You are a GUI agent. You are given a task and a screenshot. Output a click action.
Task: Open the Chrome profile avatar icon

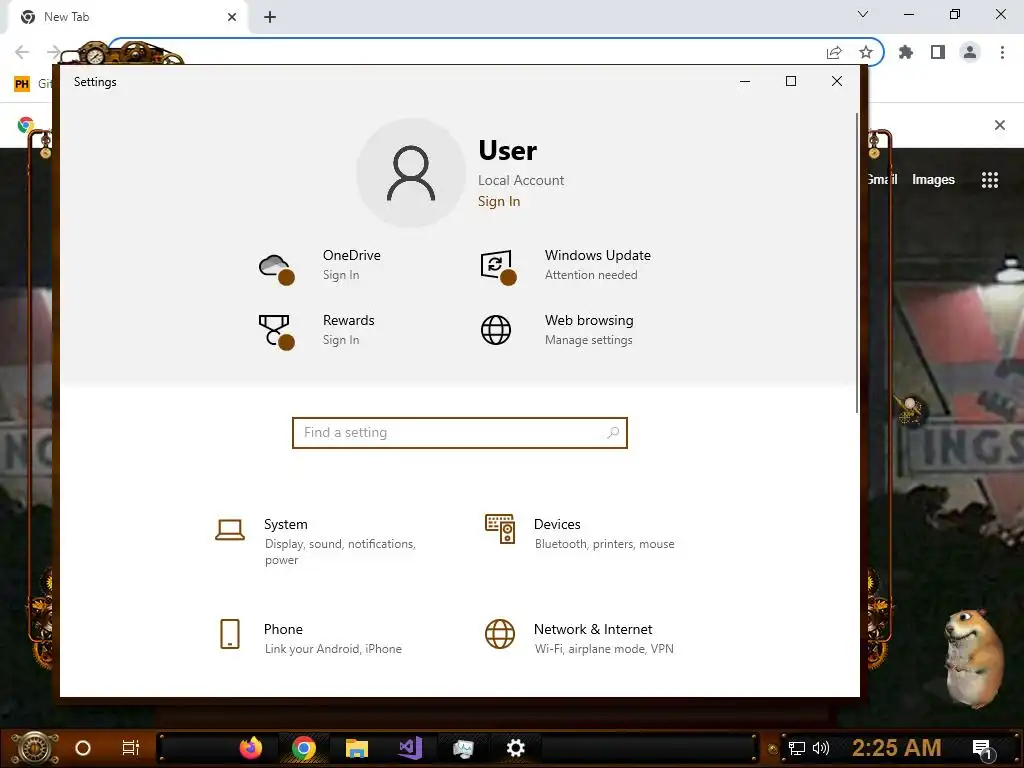point(970,52)
